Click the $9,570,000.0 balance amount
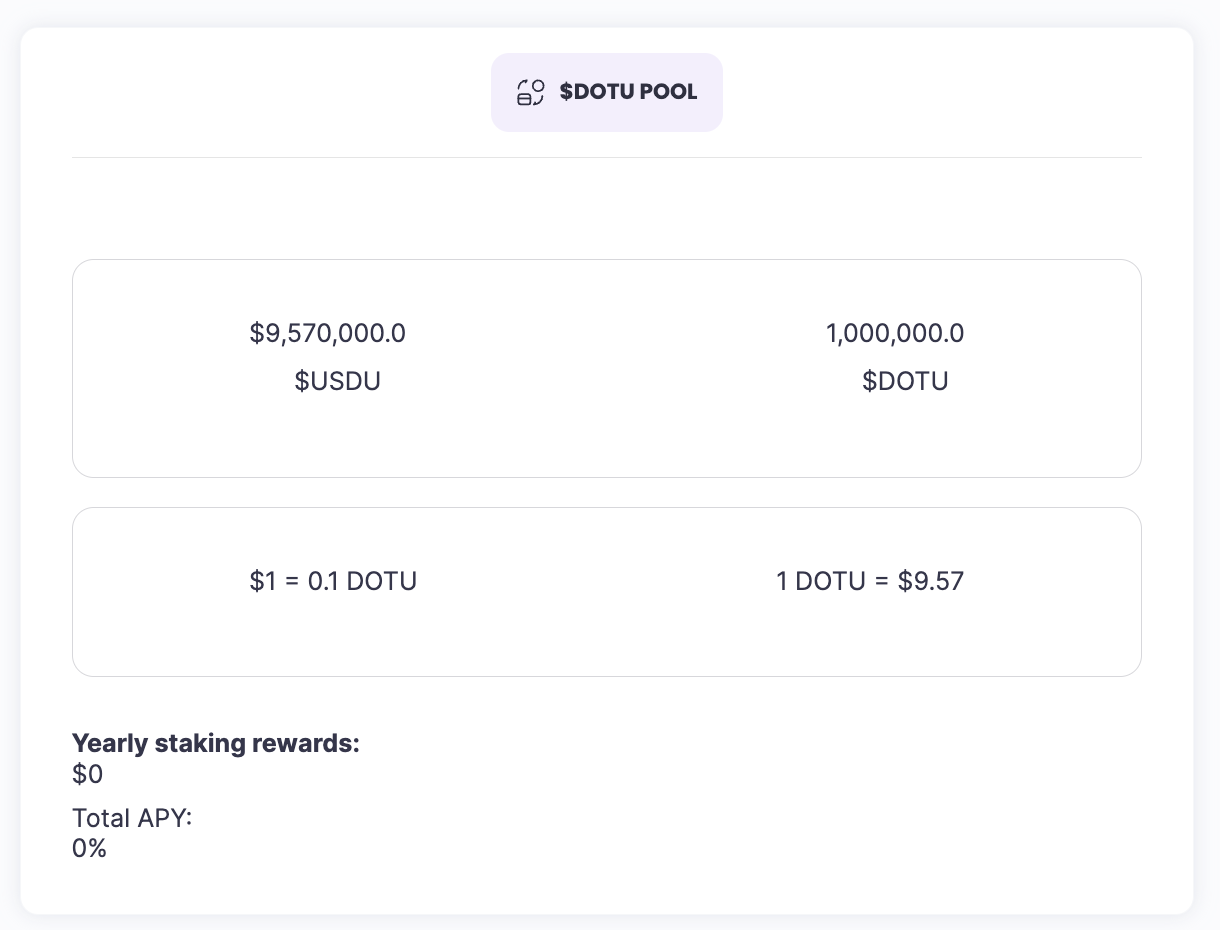 (x=327, y=333)
